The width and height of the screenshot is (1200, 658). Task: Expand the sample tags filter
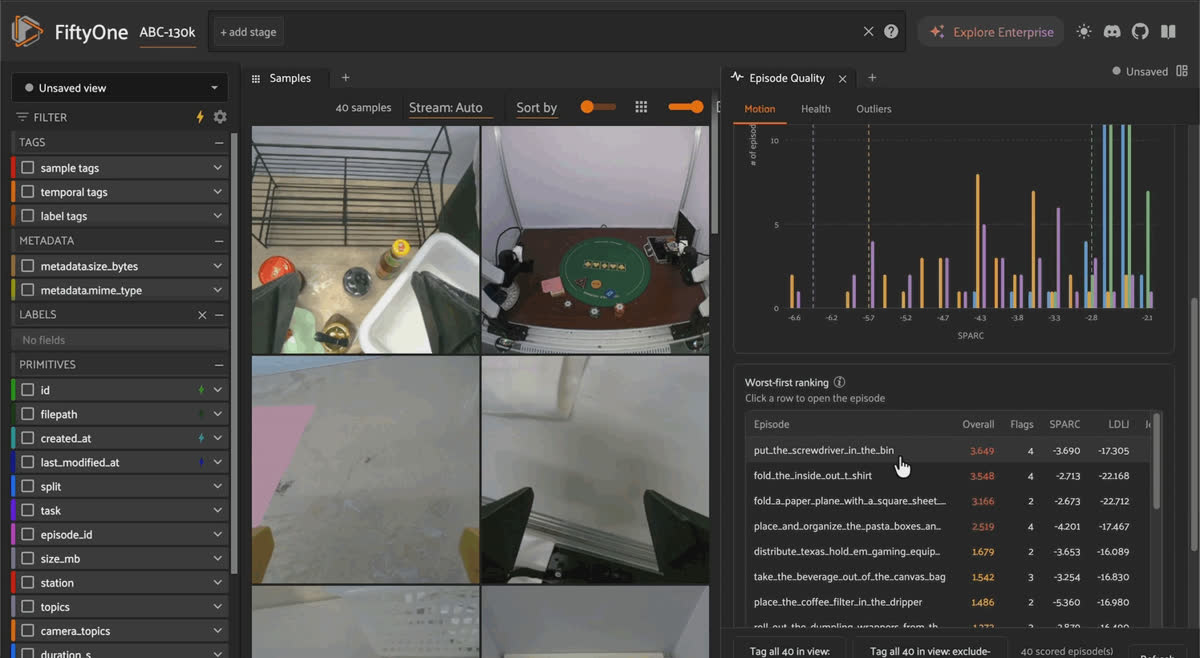tap(217, 168)
